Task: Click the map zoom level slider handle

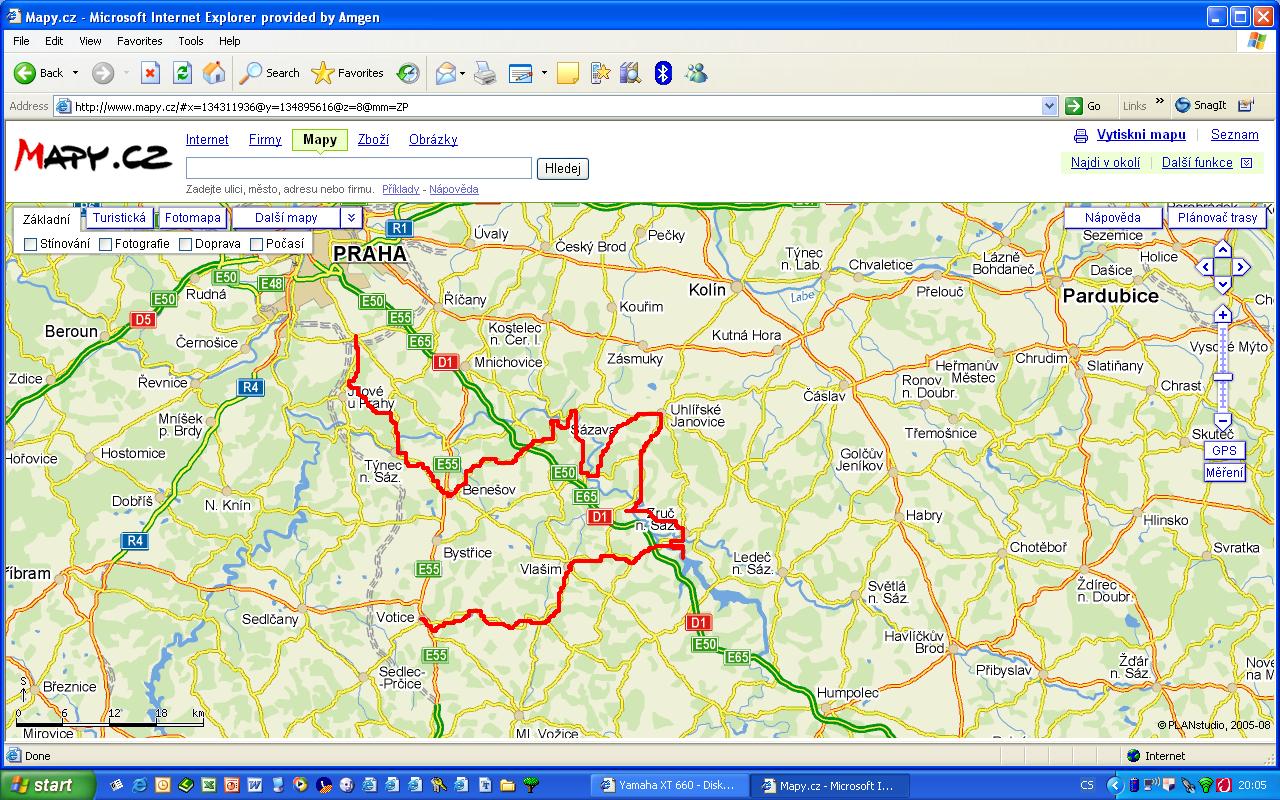Action: tap(1222, 377)
